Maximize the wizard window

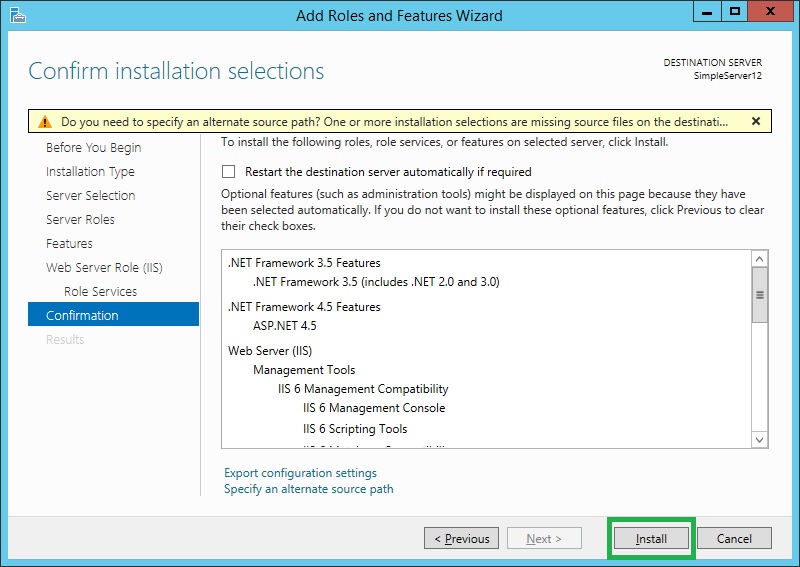click(735, 13)
